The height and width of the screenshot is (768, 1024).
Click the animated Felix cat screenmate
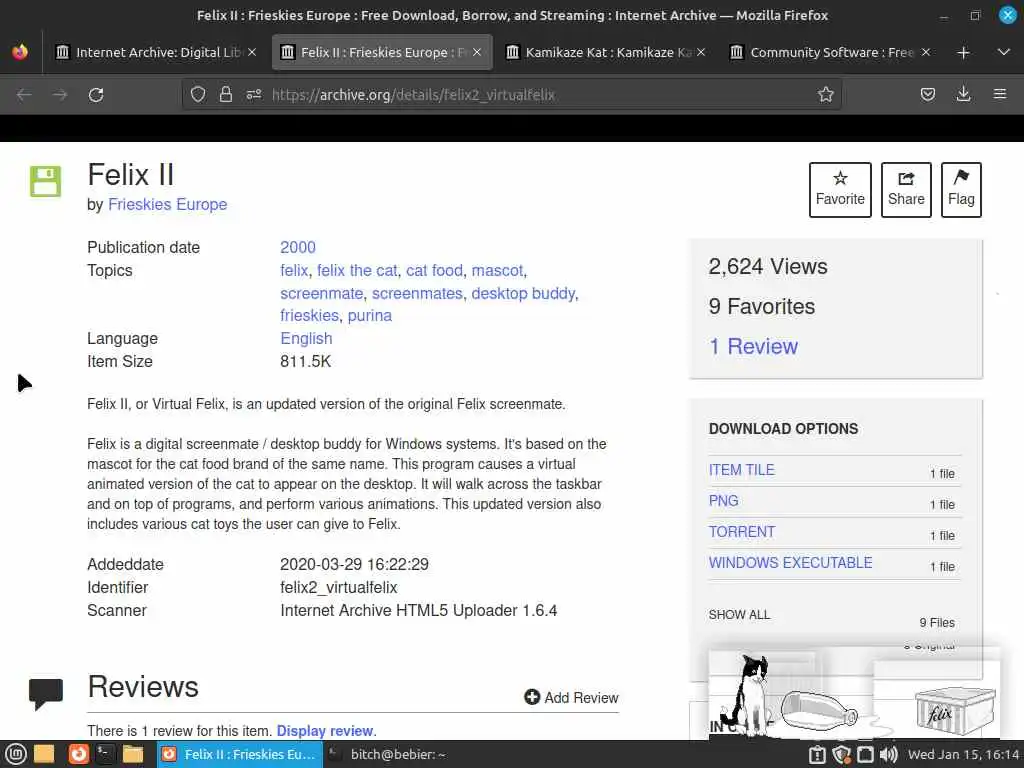(x=746, y=696)
